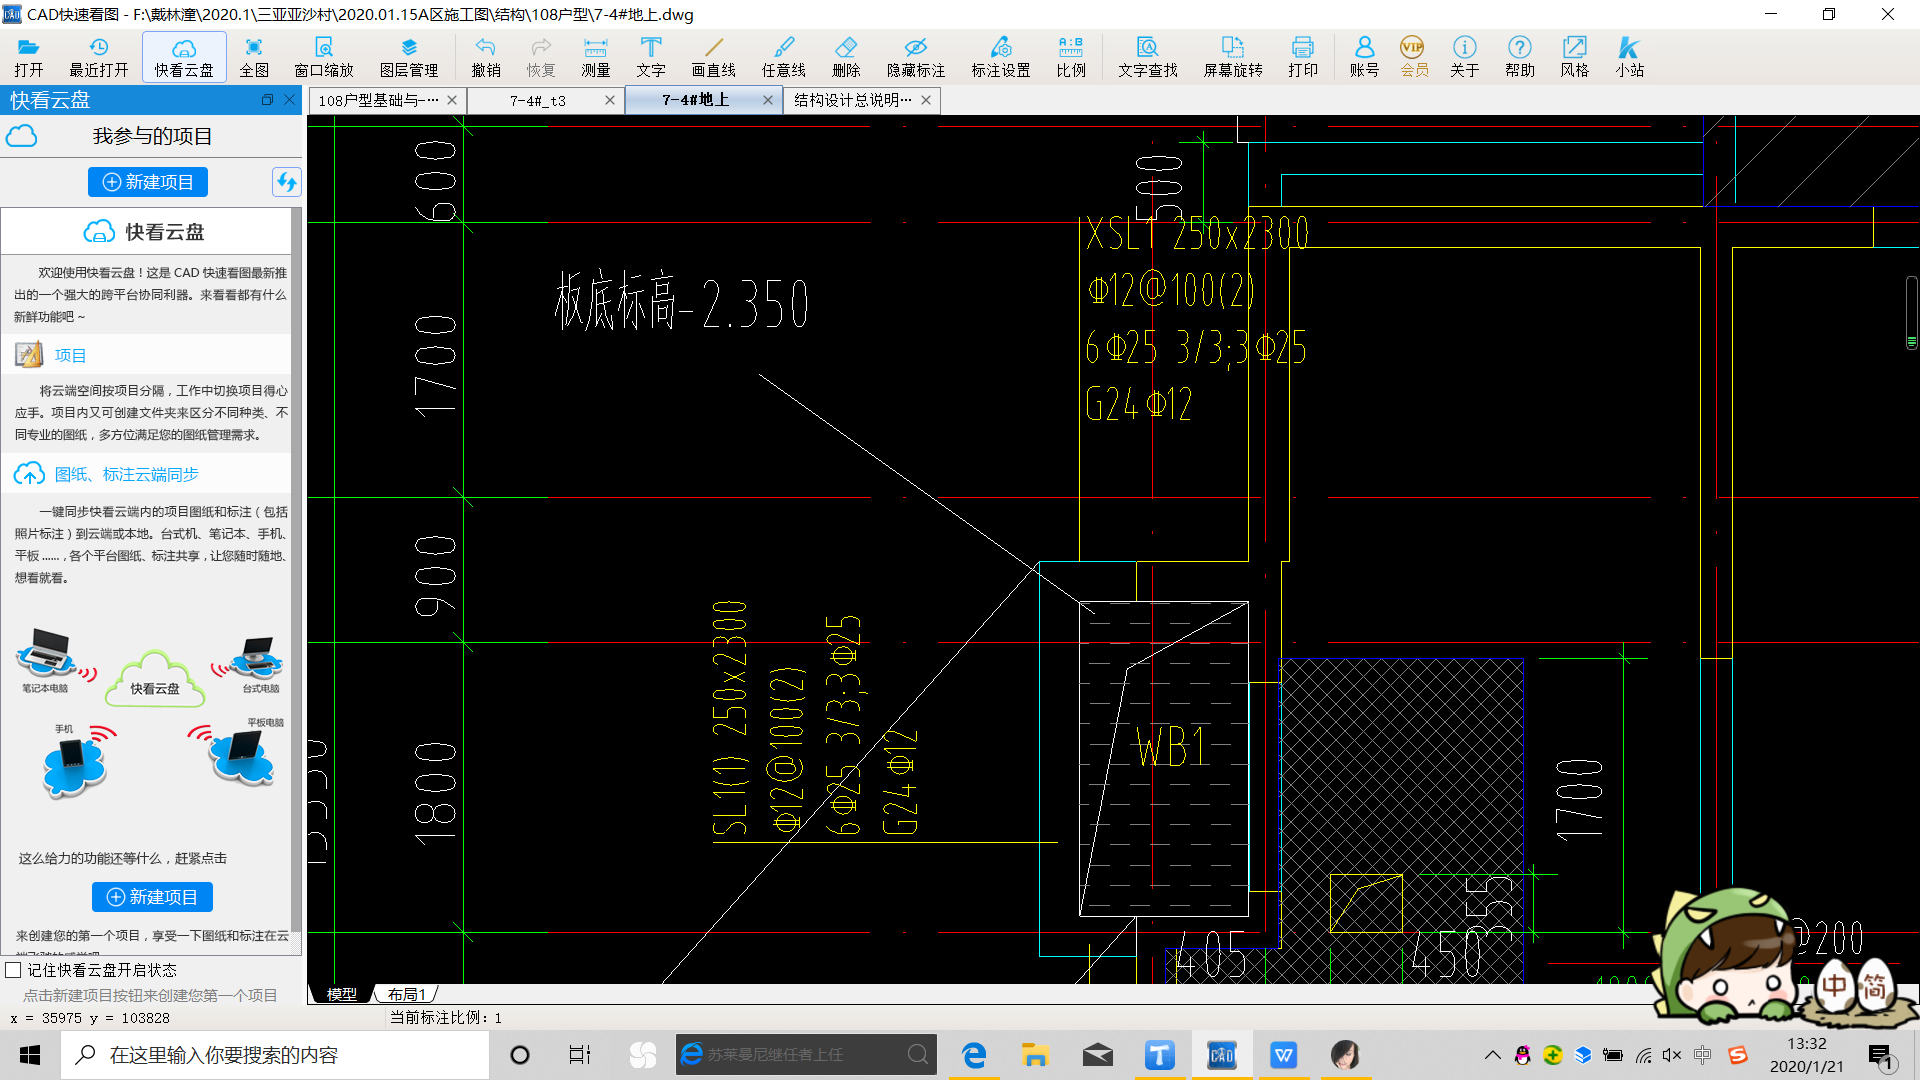Undock the 快看云盘 panel
1920x1080 pixels.
[x=267, y=100]
